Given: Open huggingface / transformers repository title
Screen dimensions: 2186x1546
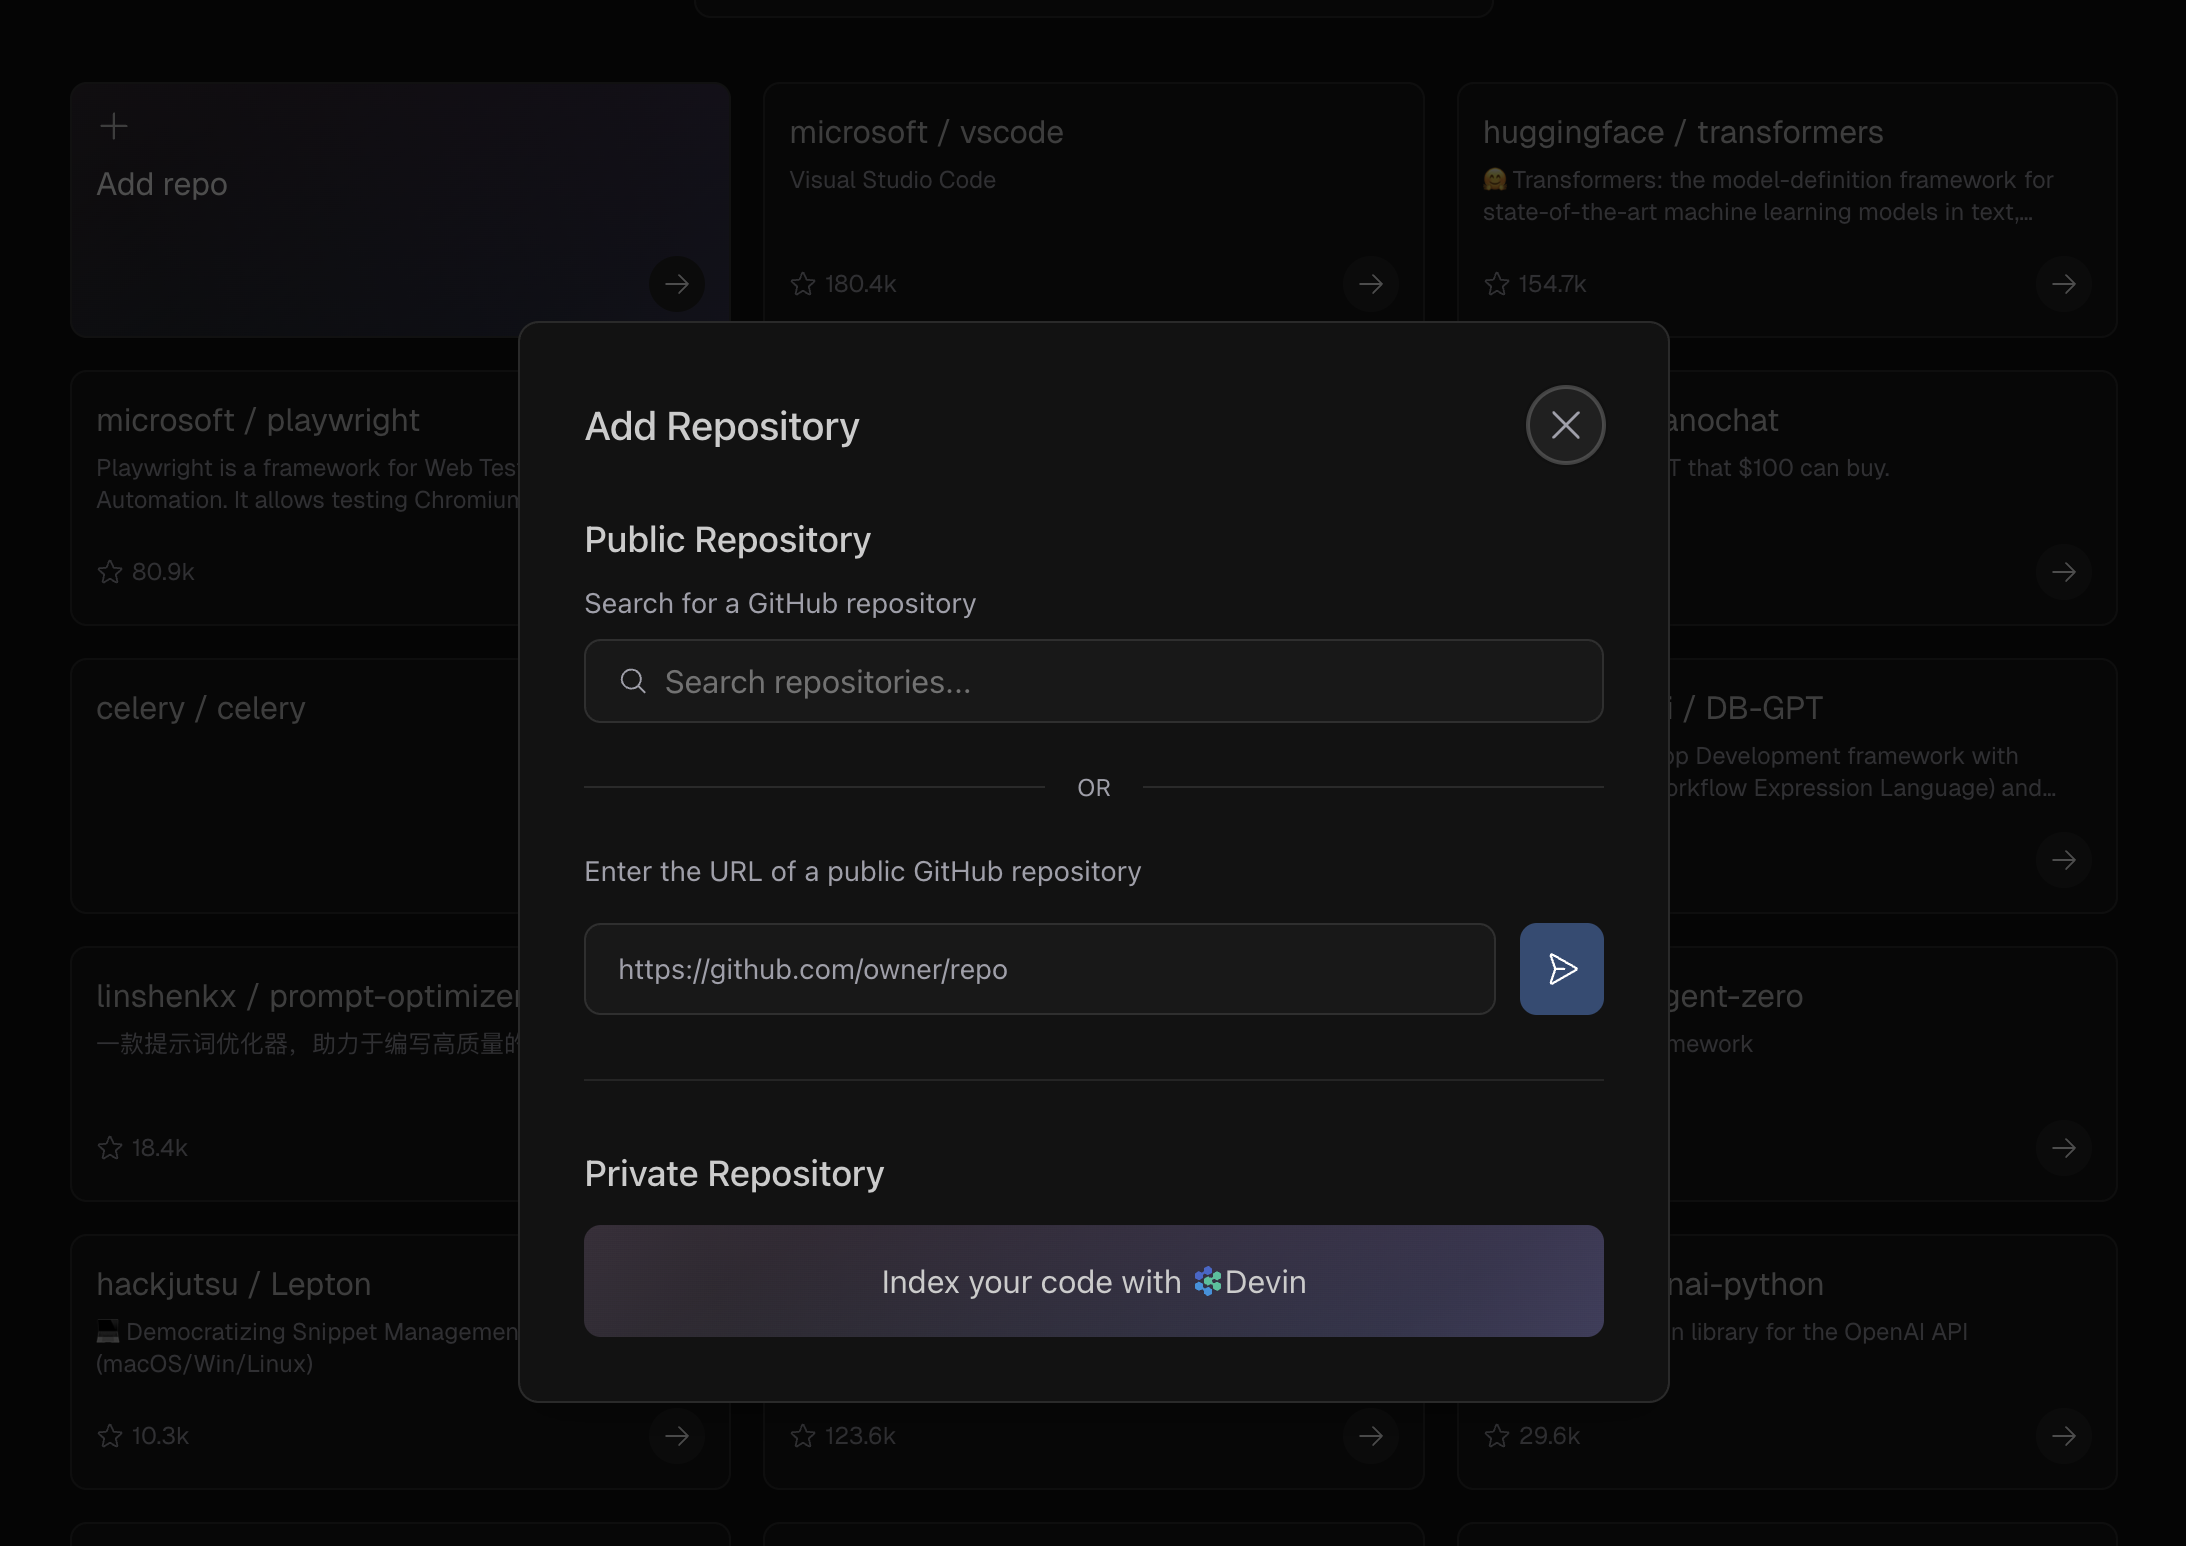Looking at the screenshot, I should (x=1682, y=132).
